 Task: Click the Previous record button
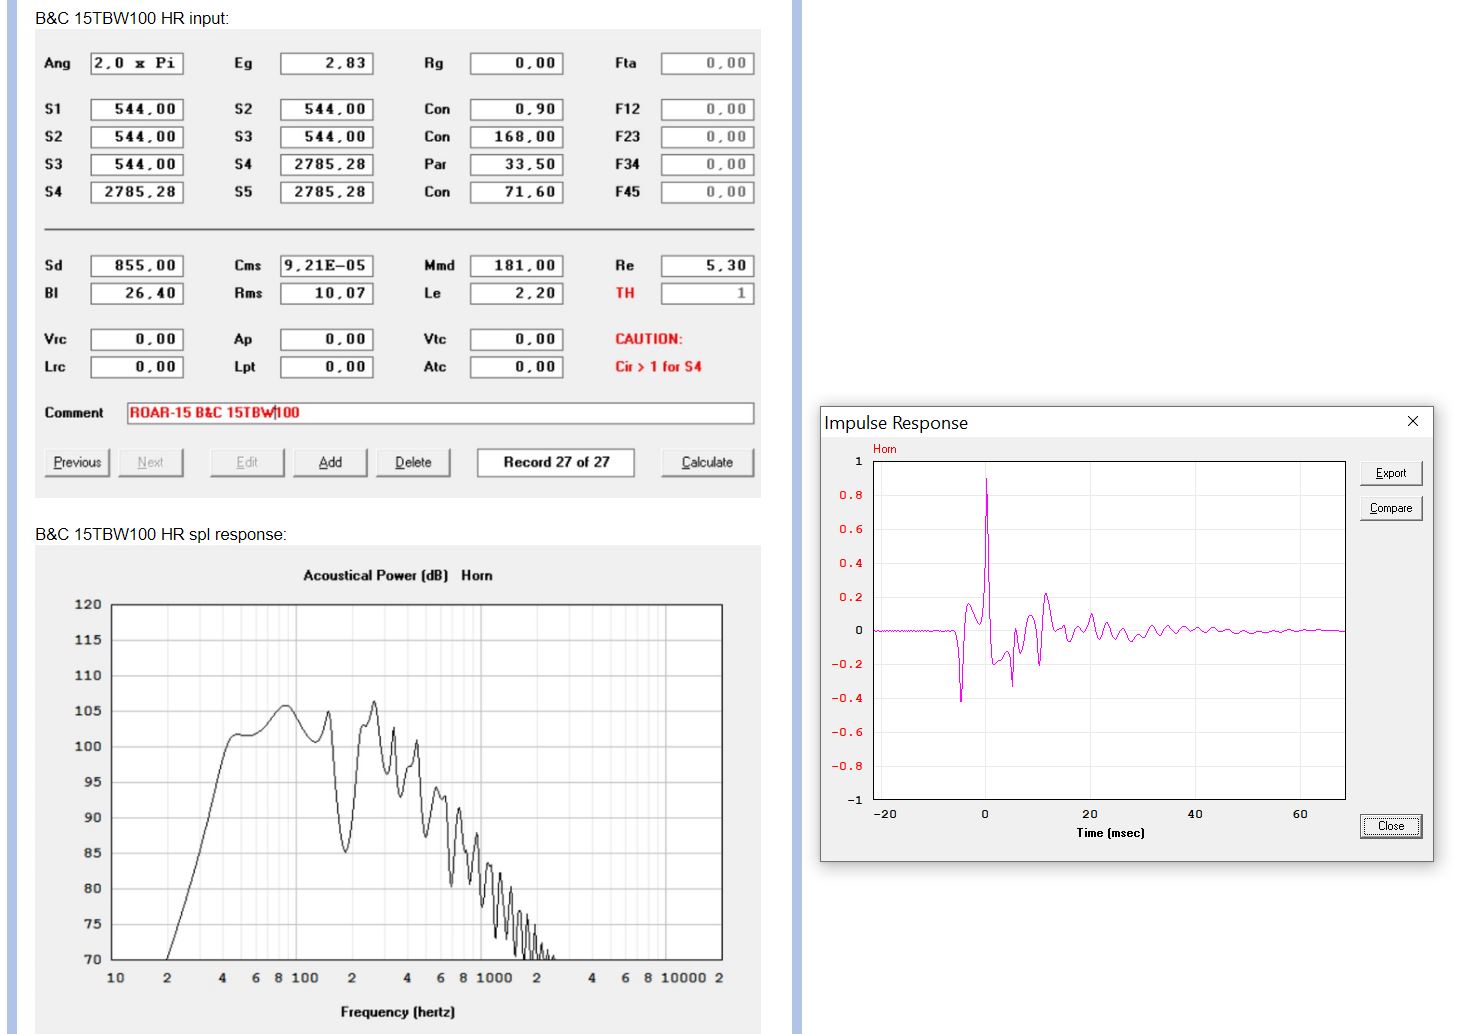(77, 463)
